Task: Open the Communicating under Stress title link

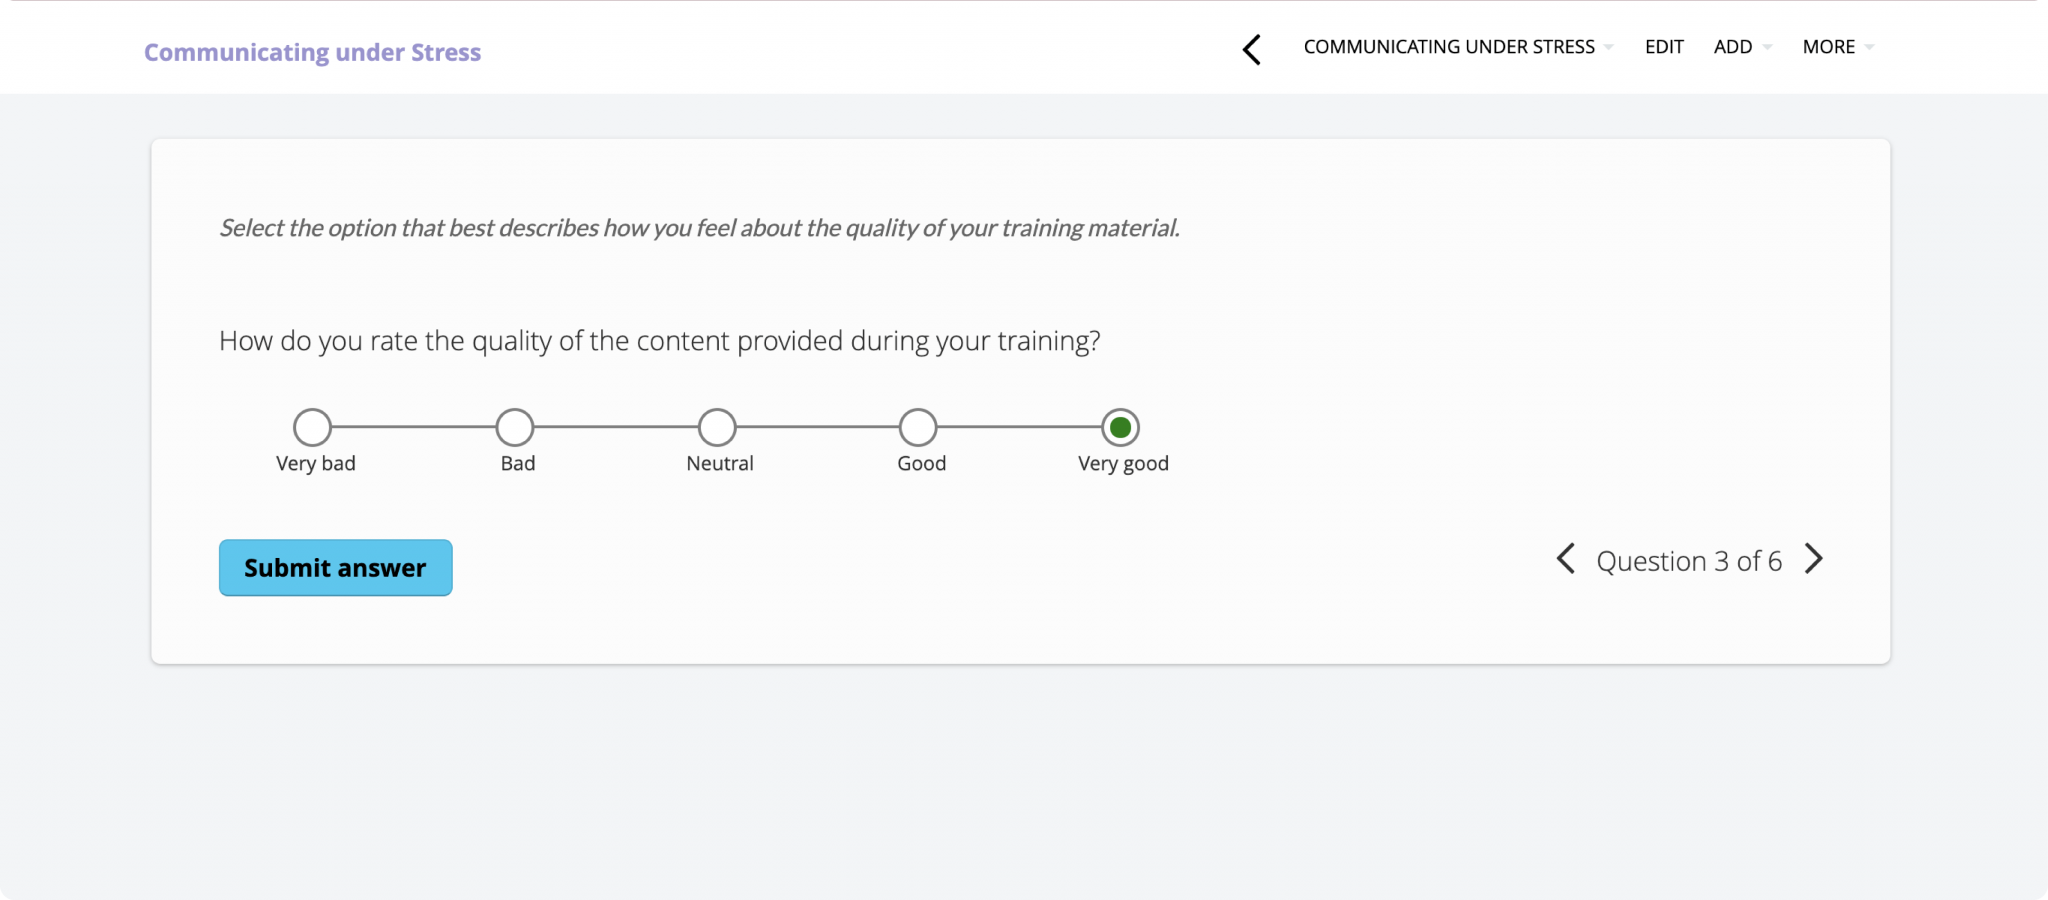Action: point(312,52)
